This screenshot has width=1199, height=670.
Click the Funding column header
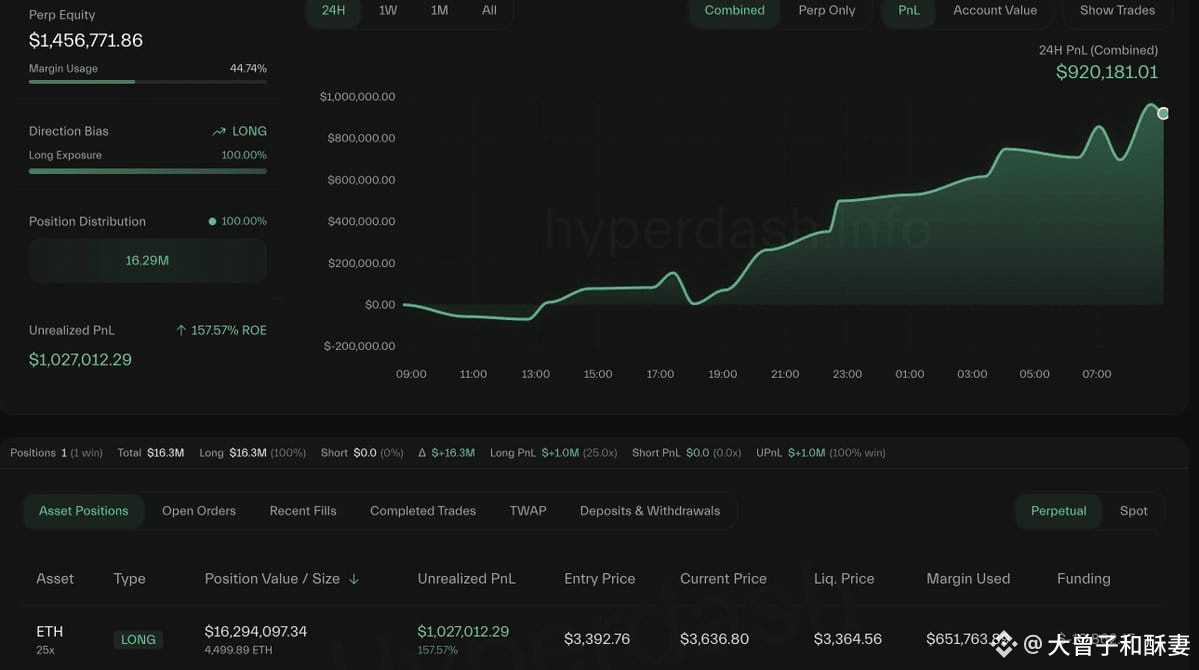click(1084, 579)
